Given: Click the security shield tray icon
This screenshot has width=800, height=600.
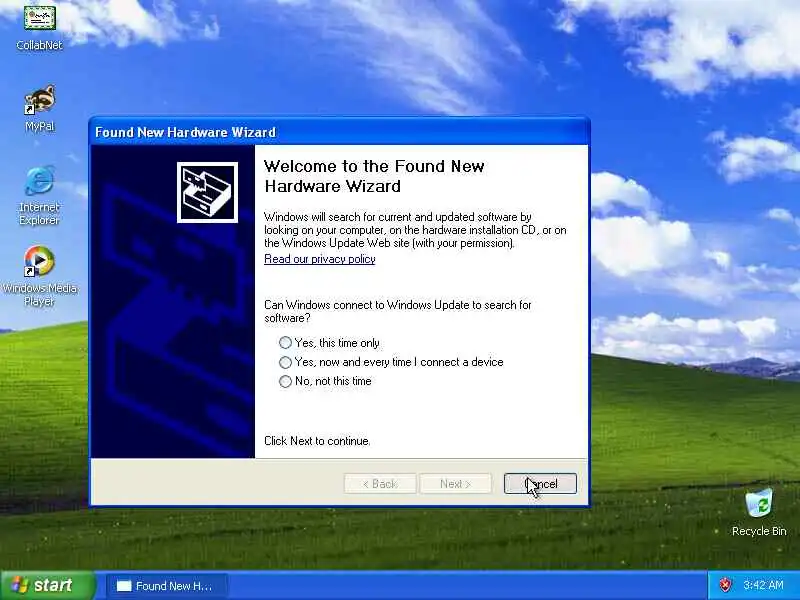Looking at the screenshot, I should [724, 585].
